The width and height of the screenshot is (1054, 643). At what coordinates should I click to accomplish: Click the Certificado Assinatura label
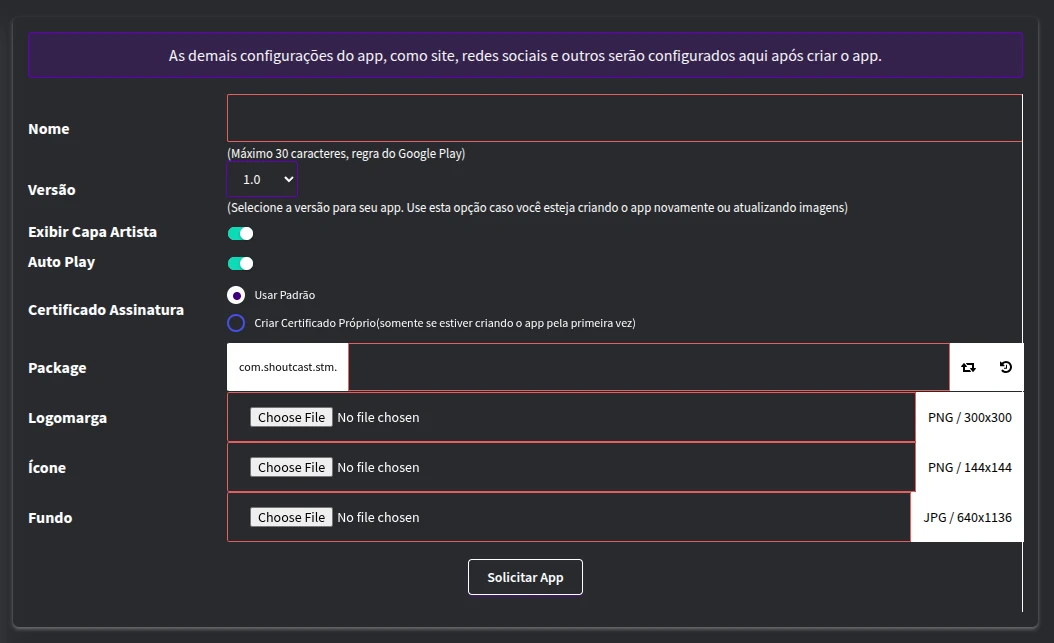(106, 310)
